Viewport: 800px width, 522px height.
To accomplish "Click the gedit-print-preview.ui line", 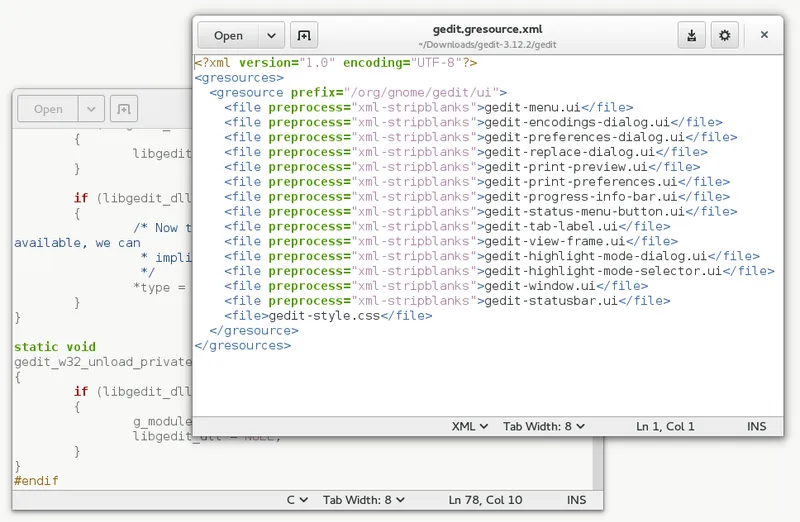I will click(x=462, y=166).
